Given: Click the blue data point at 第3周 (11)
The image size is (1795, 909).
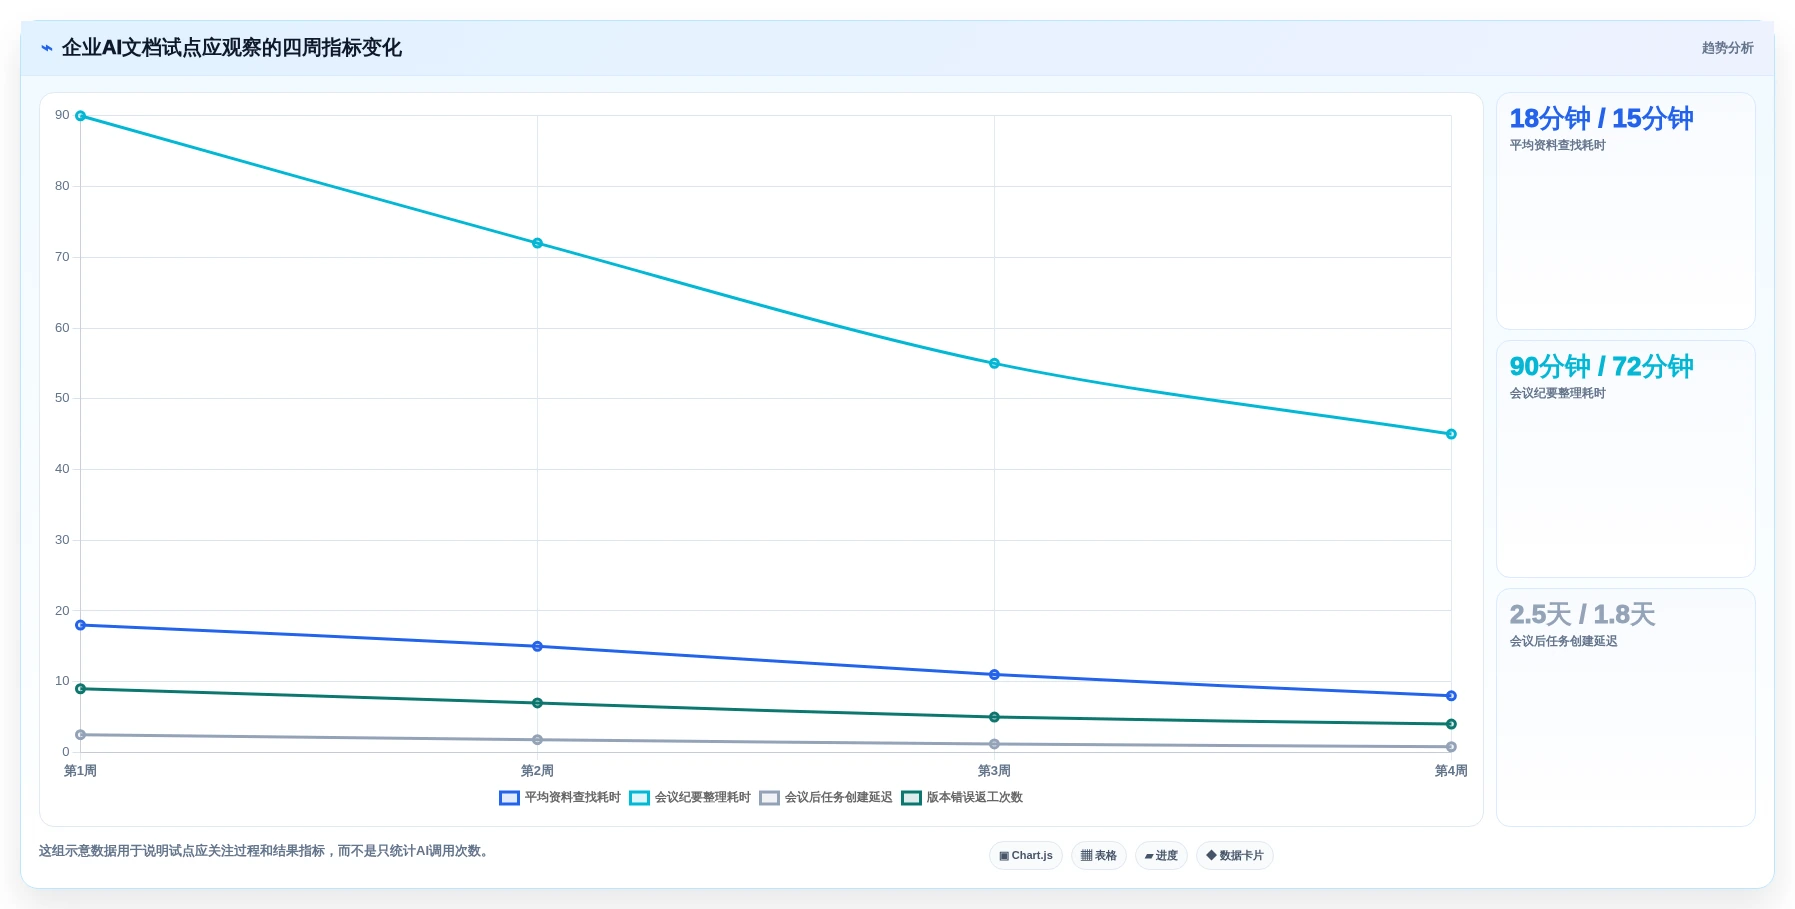Looking at the screenshot, I should coord(994,675).
